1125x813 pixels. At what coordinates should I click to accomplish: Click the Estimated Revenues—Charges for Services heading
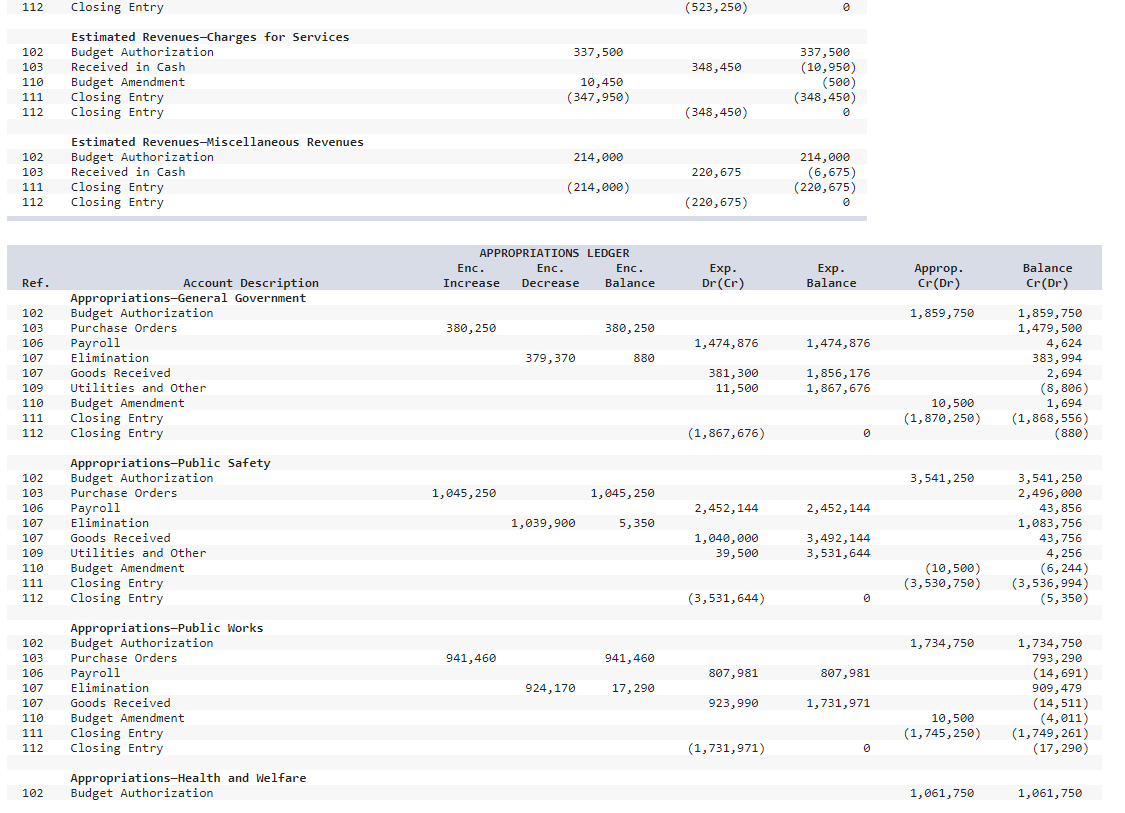coord(210,36)
